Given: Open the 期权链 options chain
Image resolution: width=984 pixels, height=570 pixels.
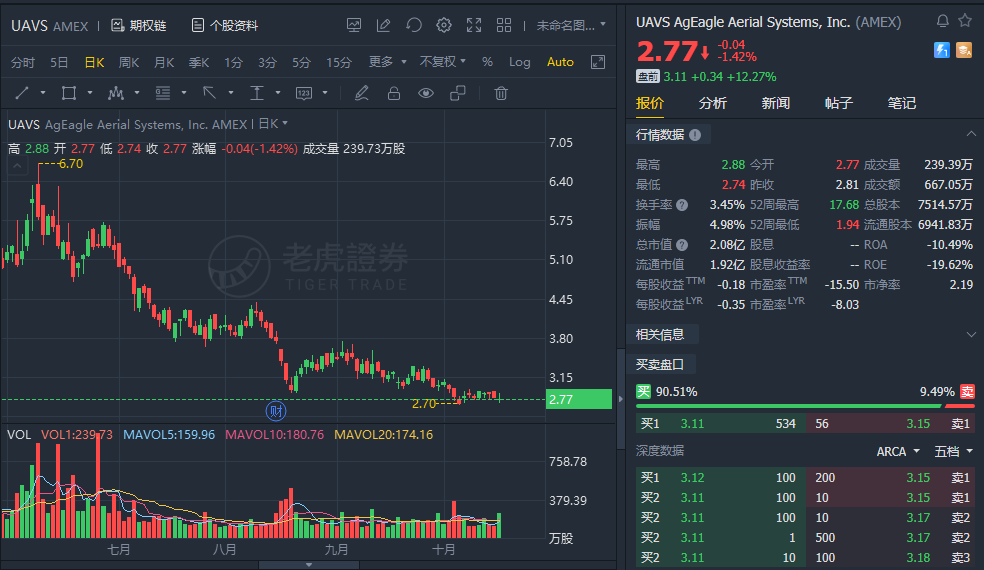Looking at the screenshot, I should [x=138, y=26].
